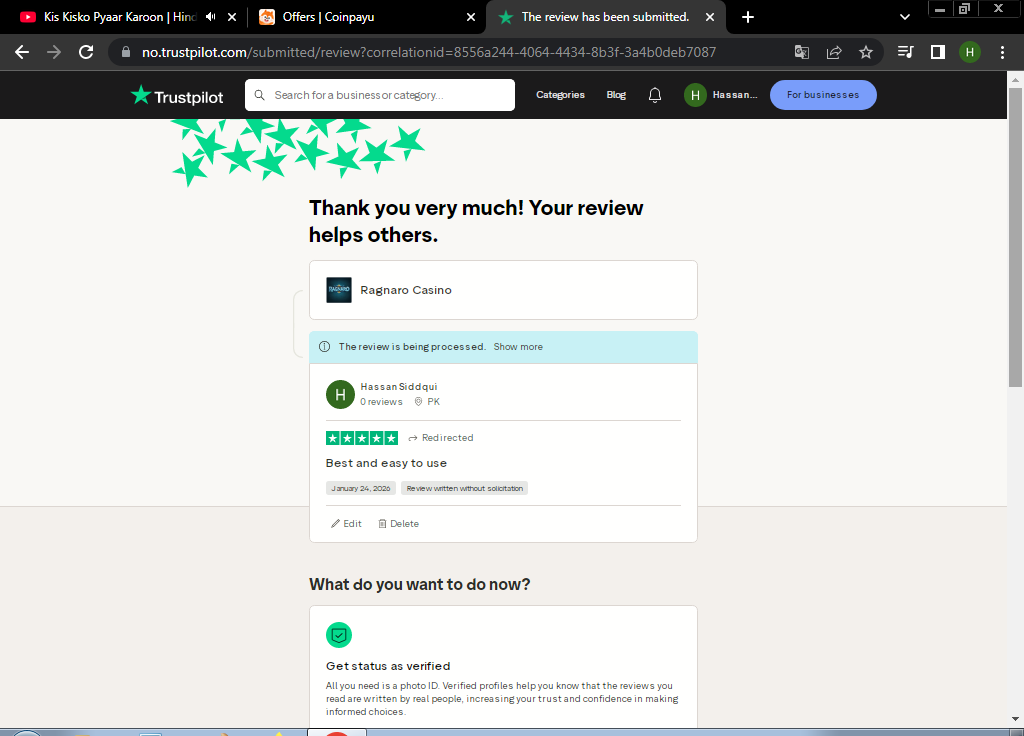Viewport: 1024px width, 736px height.
Task: Open Chrome profile H avatar
Action: pos(970,52)
